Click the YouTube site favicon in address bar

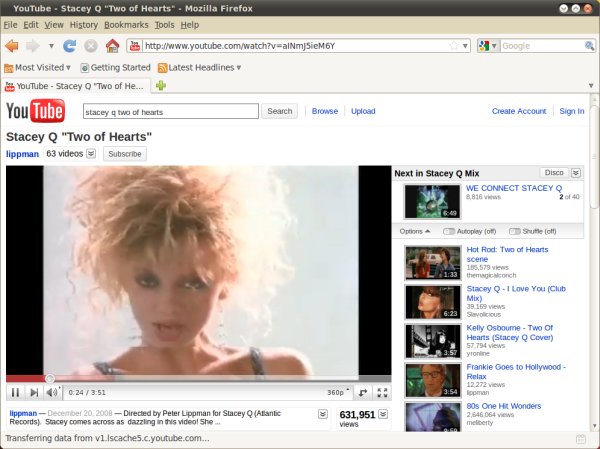pyautogui.click(x=135, y=46)
